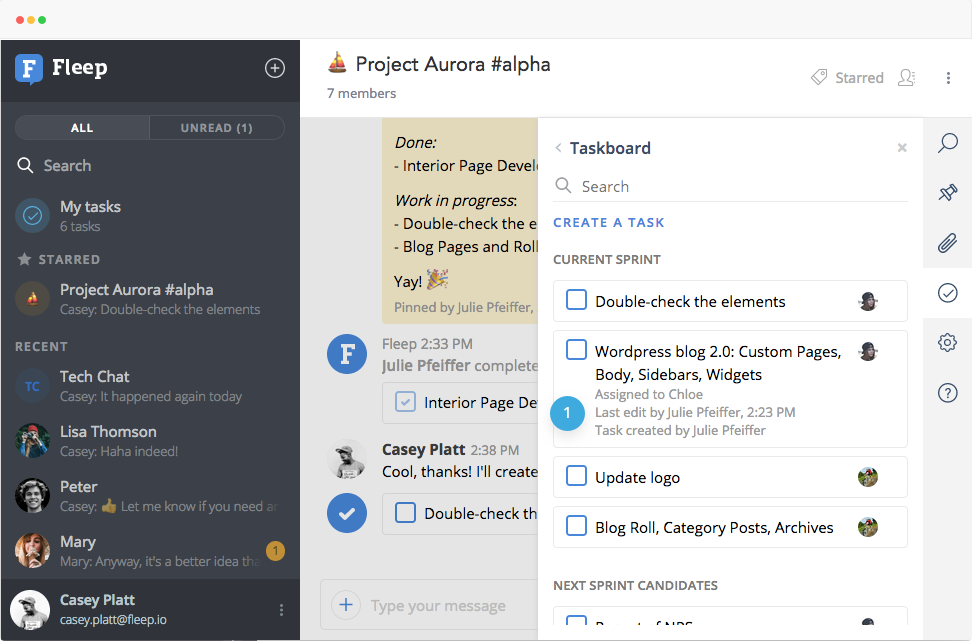
Task: Click the sidebar Search field
Action: tap(150, 166)
